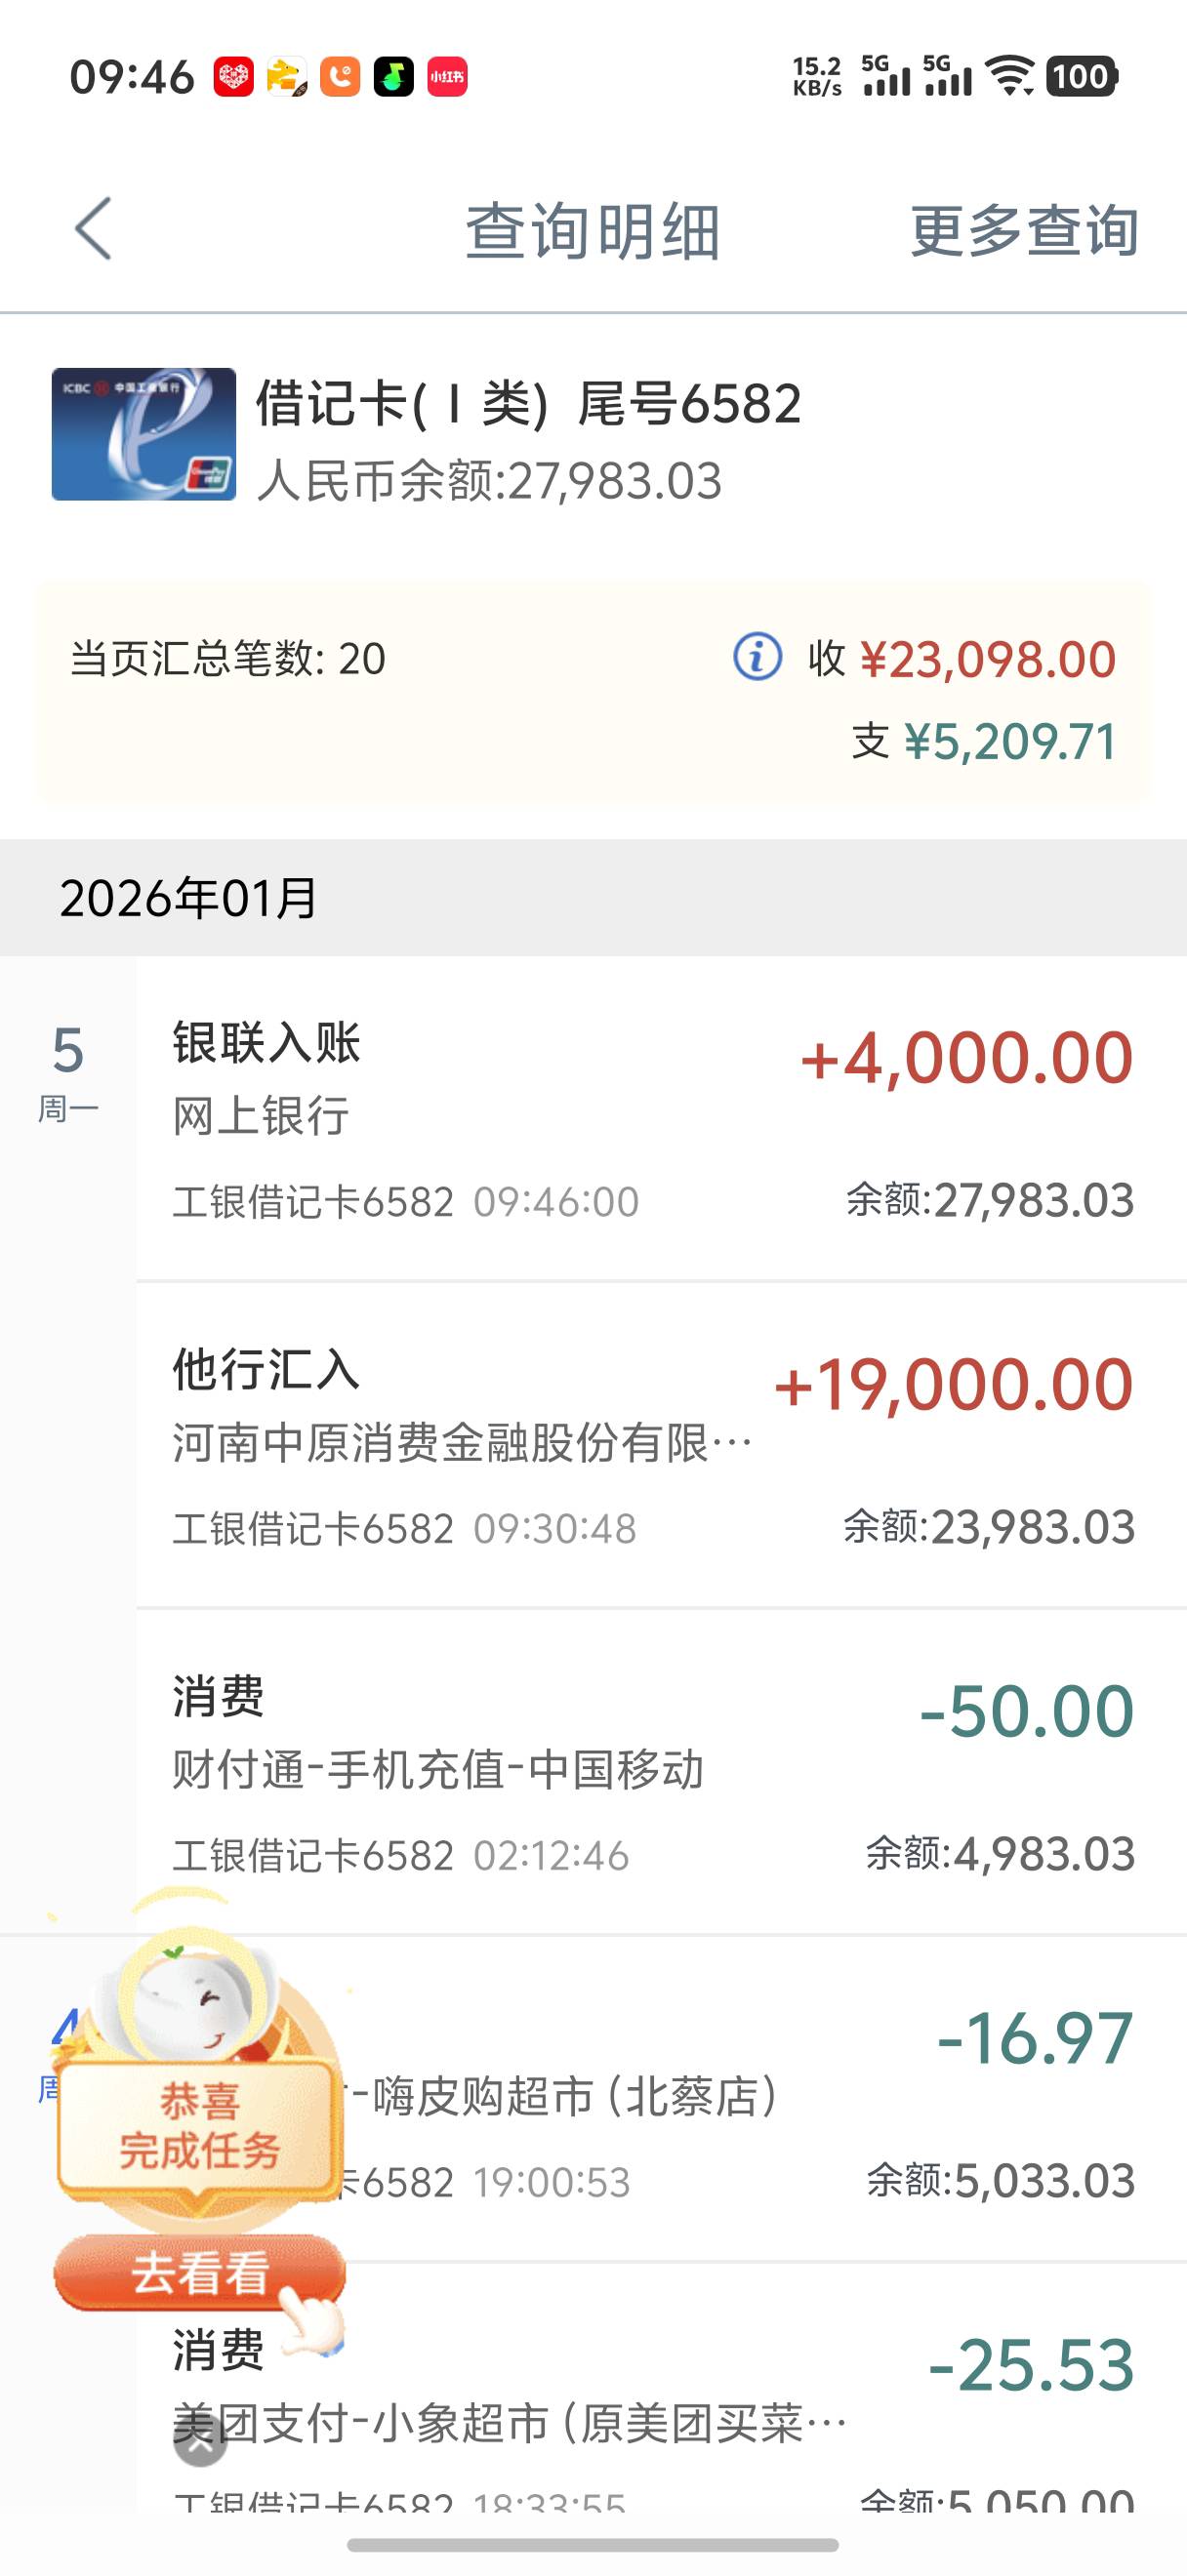This screenshot has width=1187, height=2576.
Task: Tap the battery 100 indicator
Action: point(1081,76)
